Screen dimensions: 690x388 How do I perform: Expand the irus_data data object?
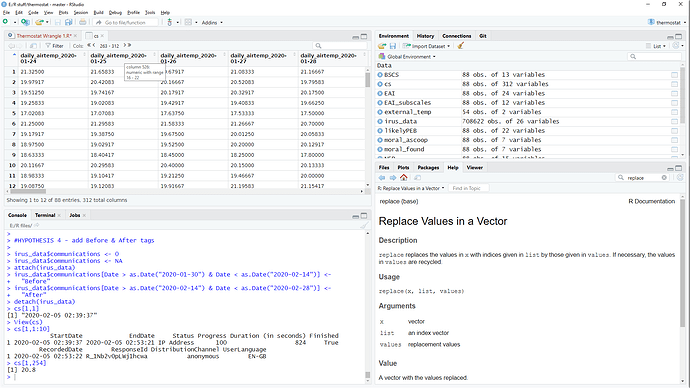pyautogui.click(x=380, y=121)
